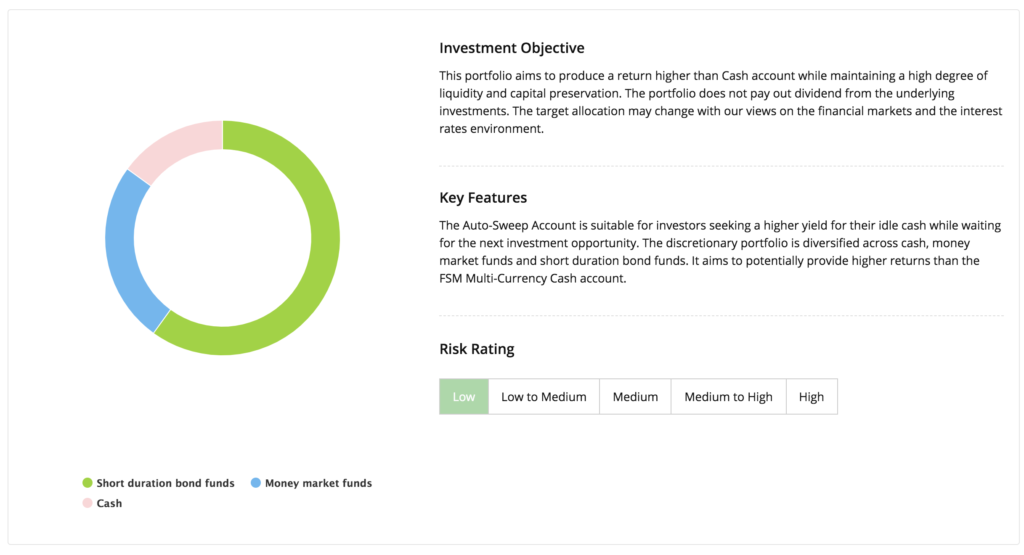The width and height of the screenshot is (1024, 555).
Task: Toggle Money market funds legend label
Action: (318, 483)
